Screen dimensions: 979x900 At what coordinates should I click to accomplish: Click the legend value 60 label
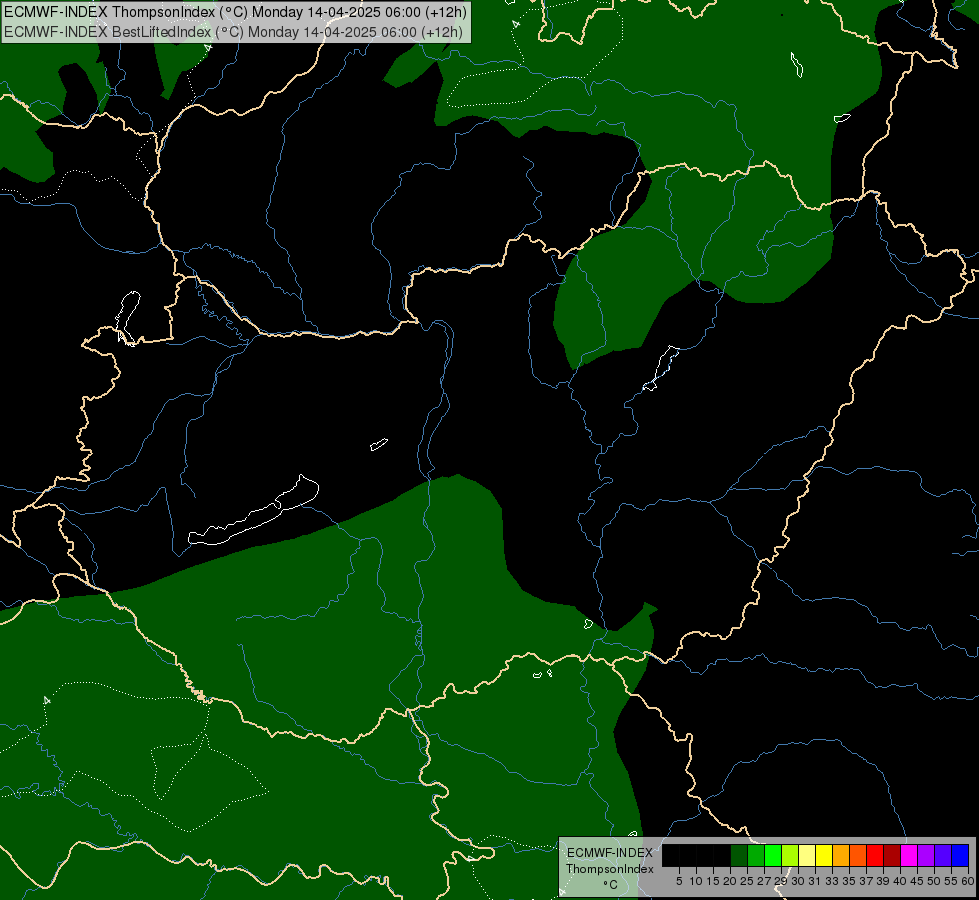pos(968,881)
